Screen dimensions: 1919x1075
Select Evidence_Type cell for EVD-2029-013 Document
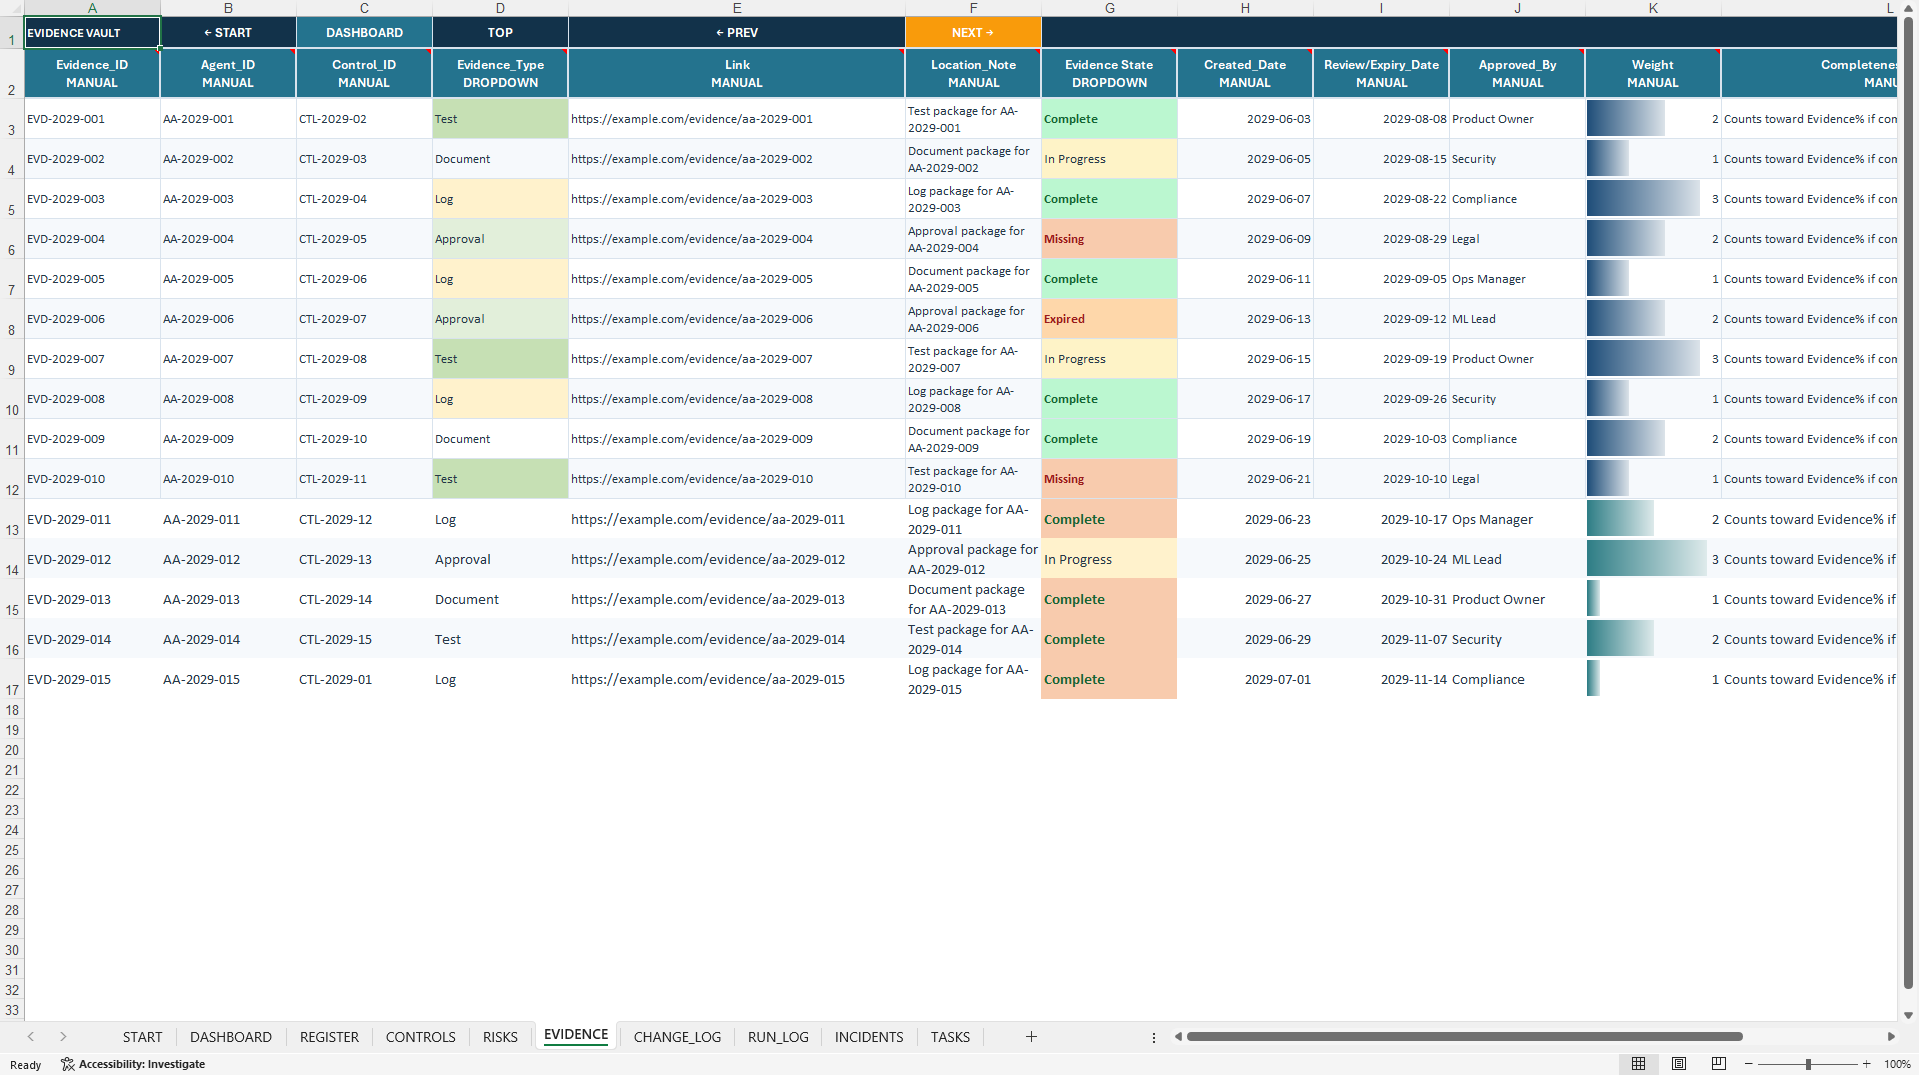(500, 599)
